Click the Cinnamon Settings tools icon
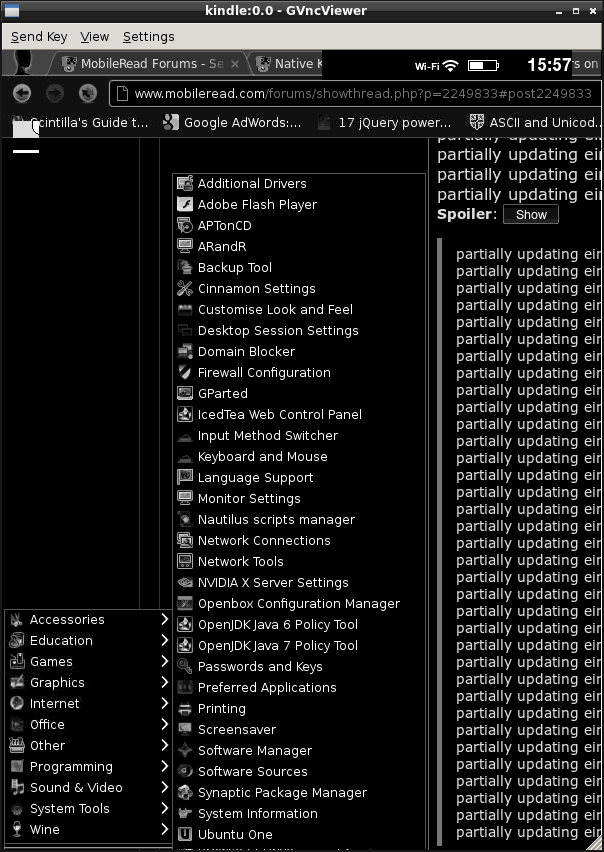The height and width of the screenshot is (852, 604). (x=185, y=288)
